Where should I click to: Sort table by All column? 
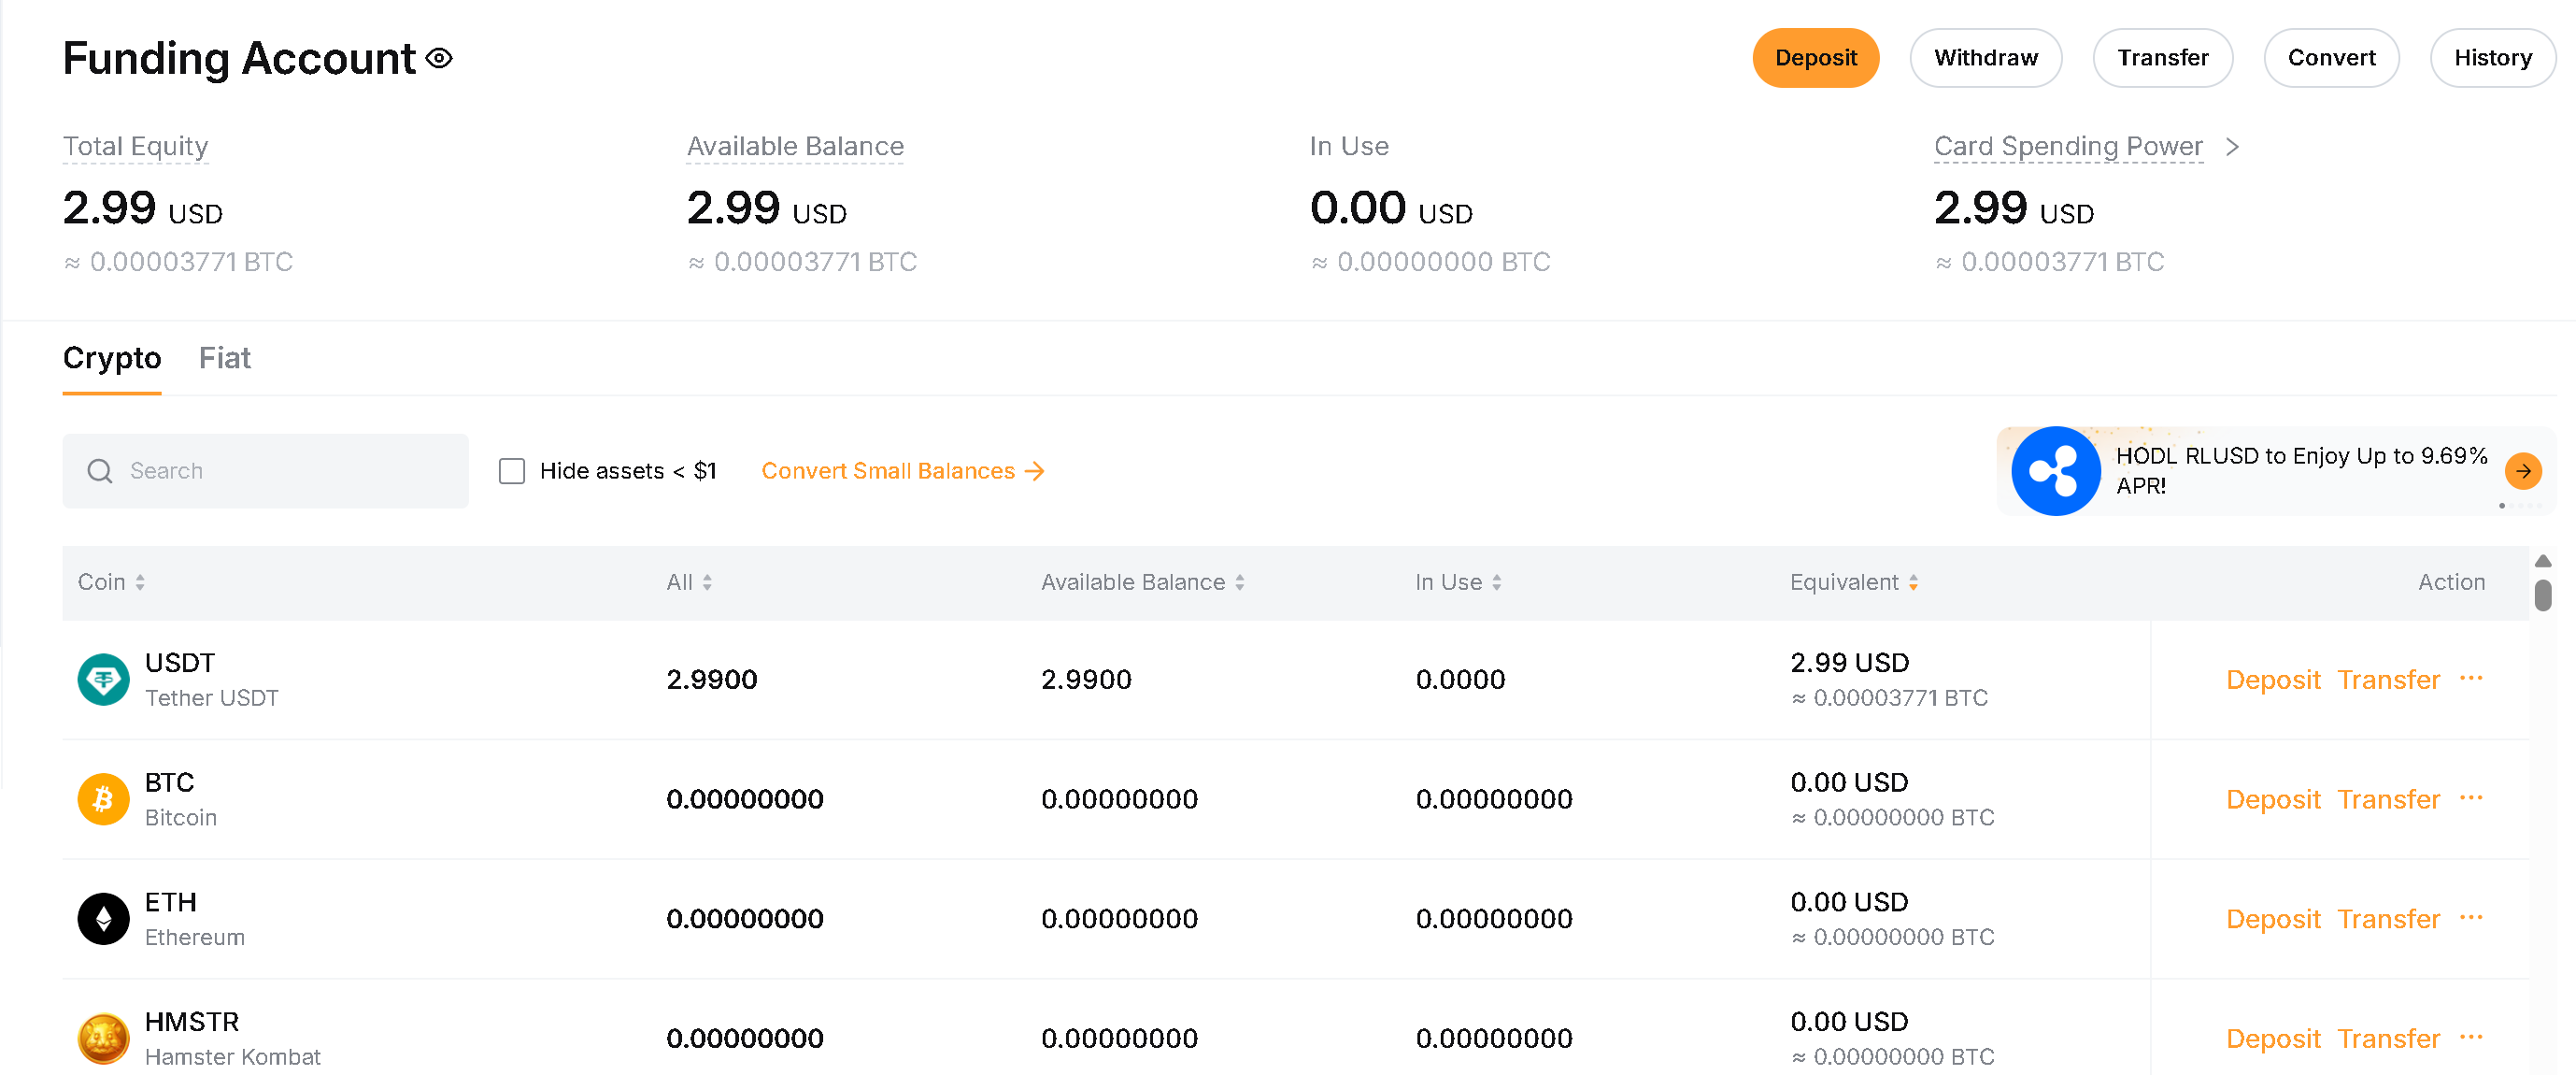coord(689,582)
